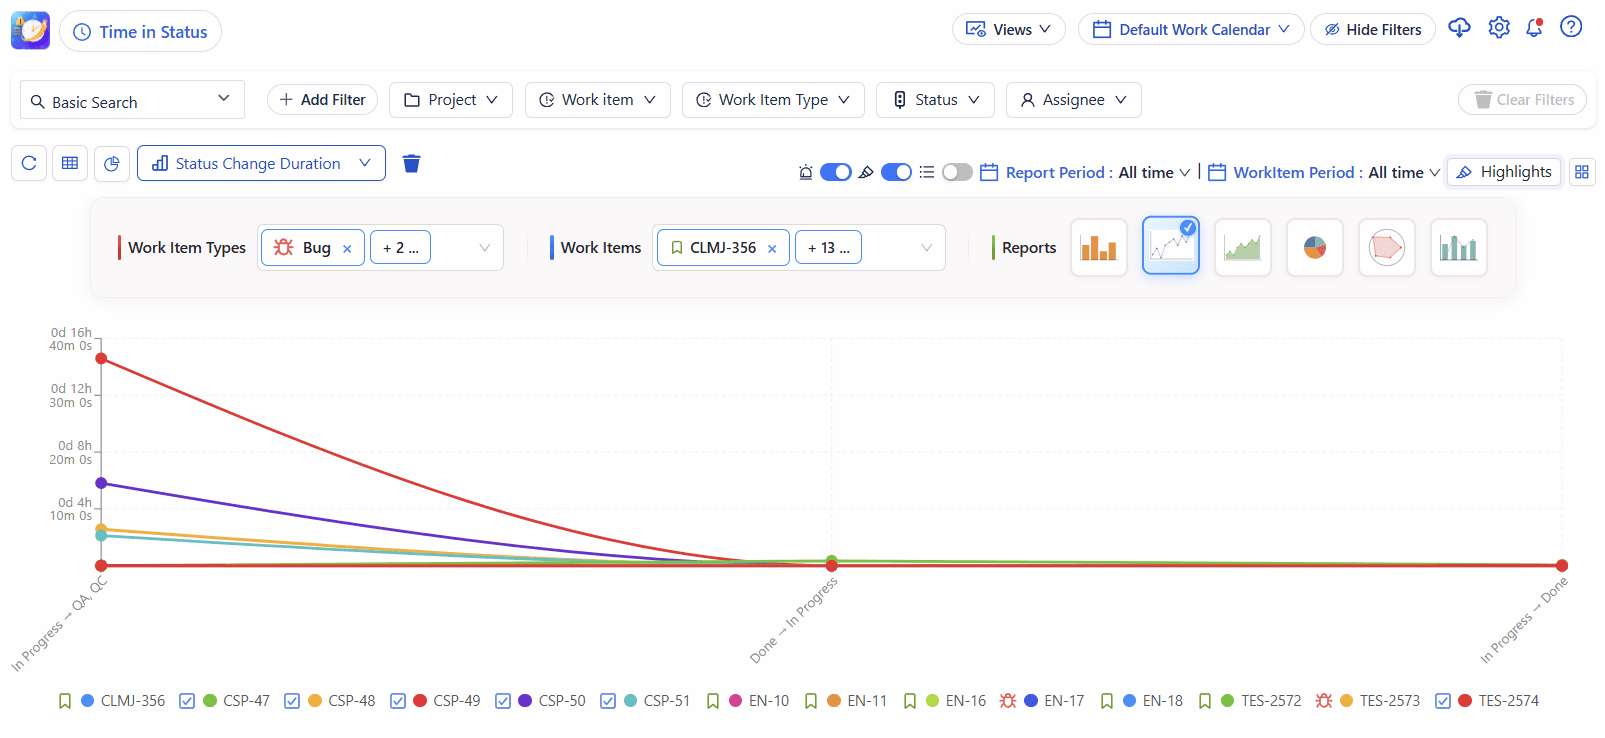Turn on the list toggle switch

tap(957, 172)
